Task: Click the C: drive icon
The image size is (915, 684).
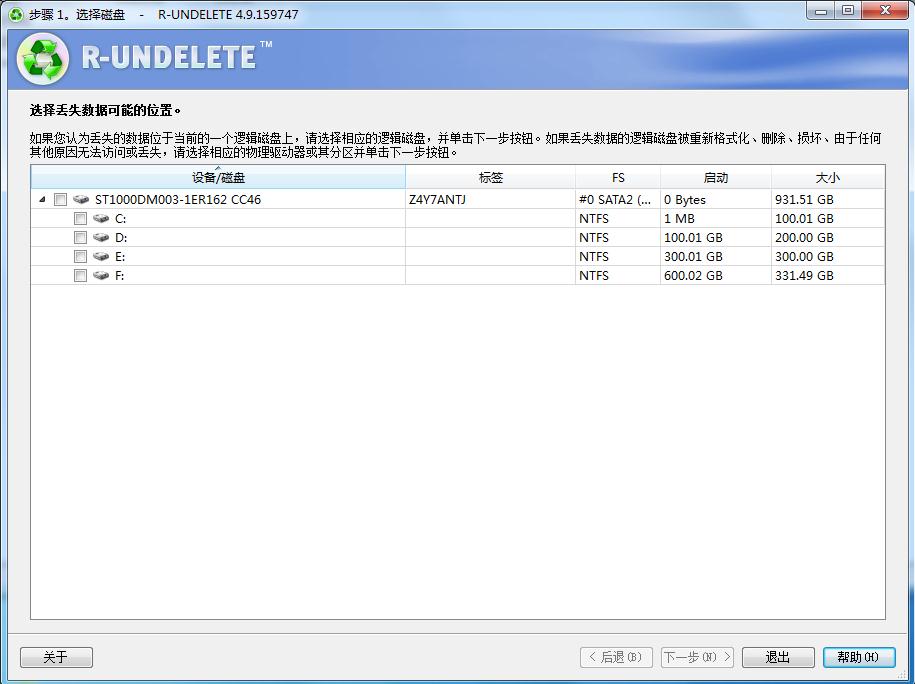Action: 101,219
